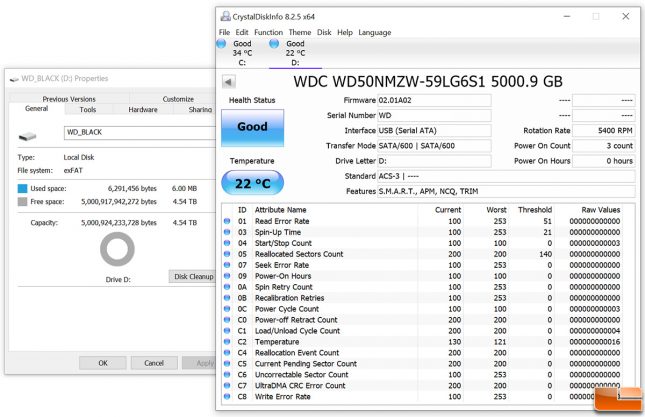The image size is (645, 417).
Task: Select the C: drive Good status icon
Action: [x=221, y=43]
